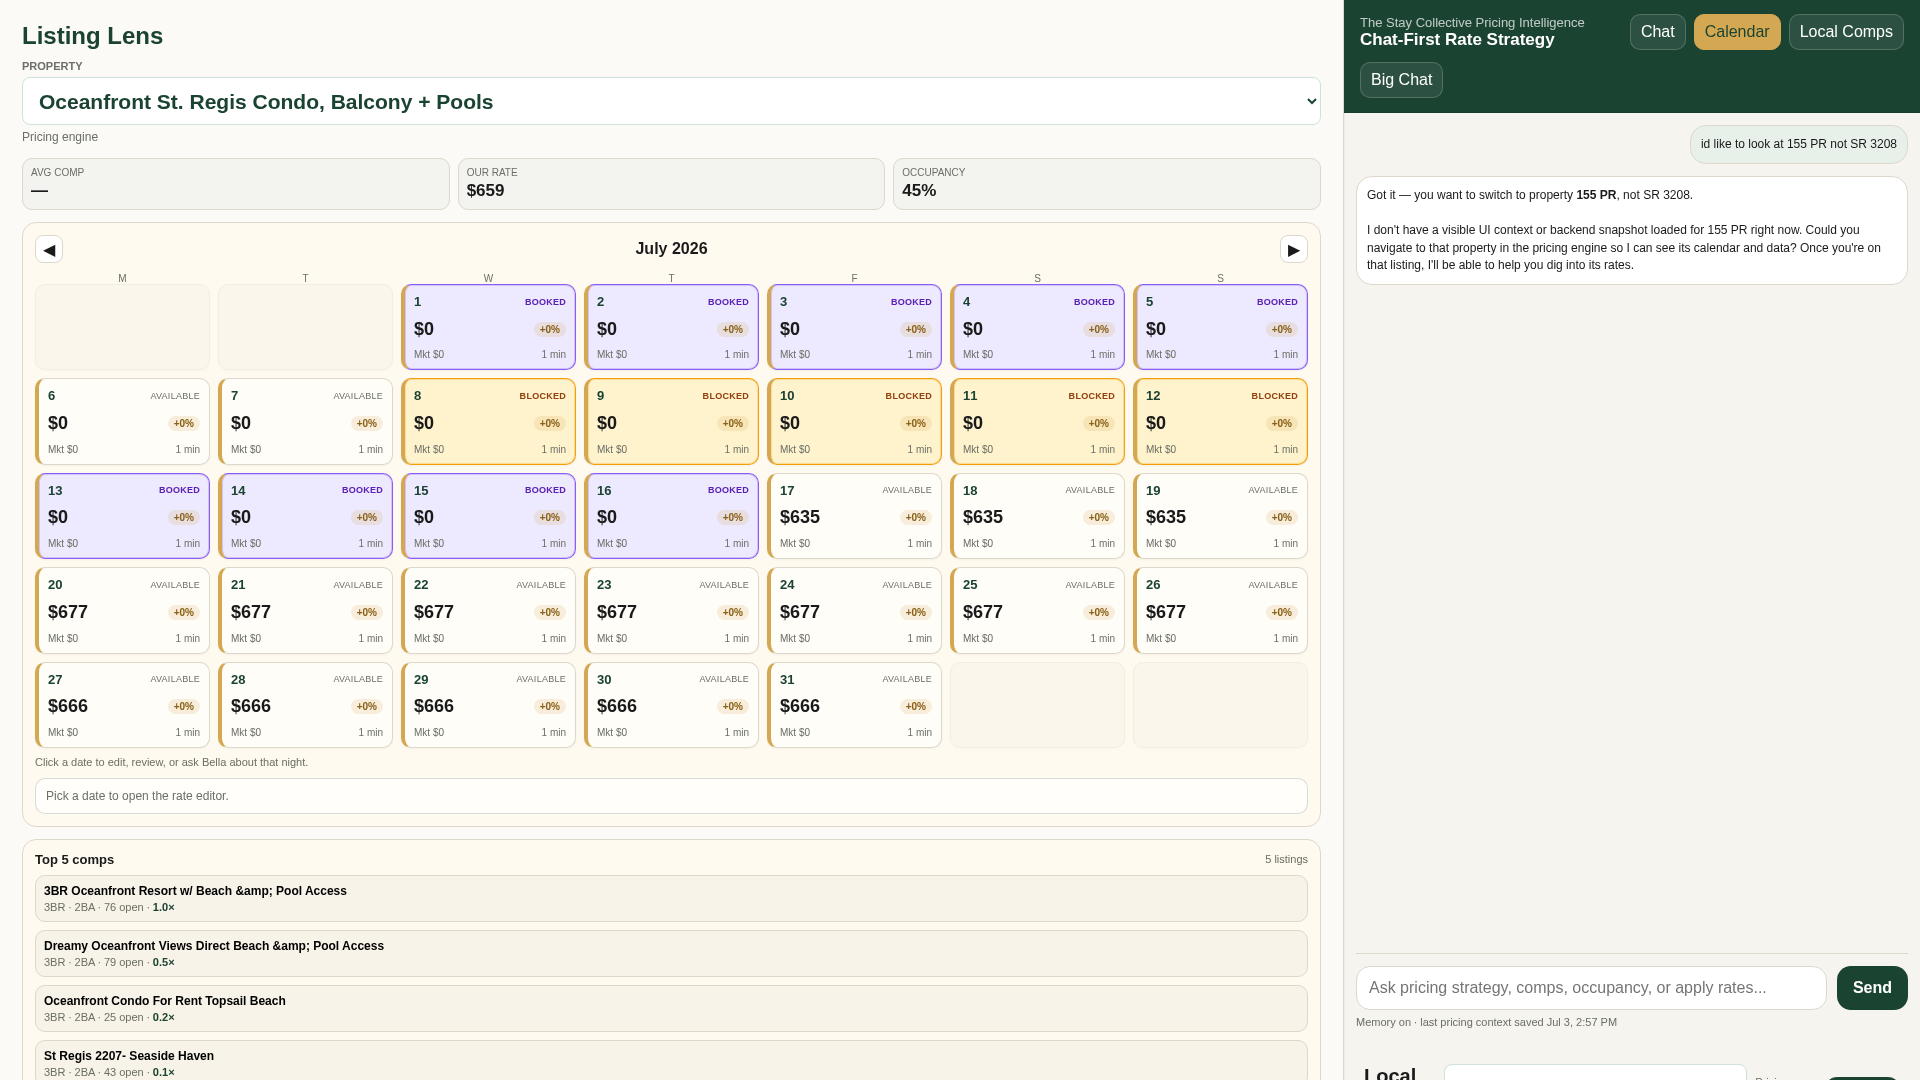Select July 12 blocked date
Screen dimensions: 1920x1080
click(1220, 421)
